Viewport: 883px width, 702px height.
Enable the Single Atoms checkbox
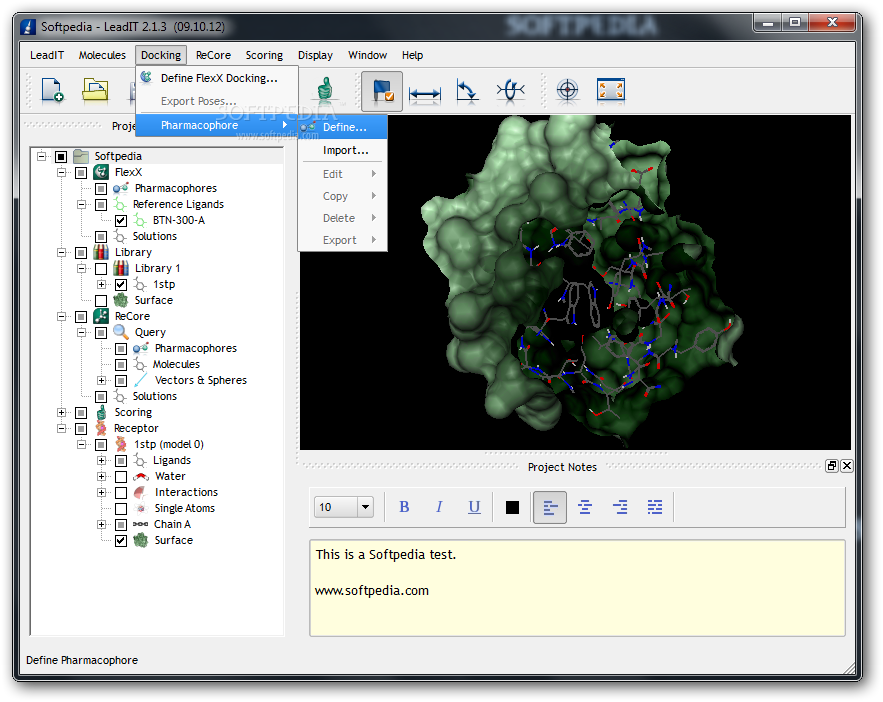[x=121, y=509]
